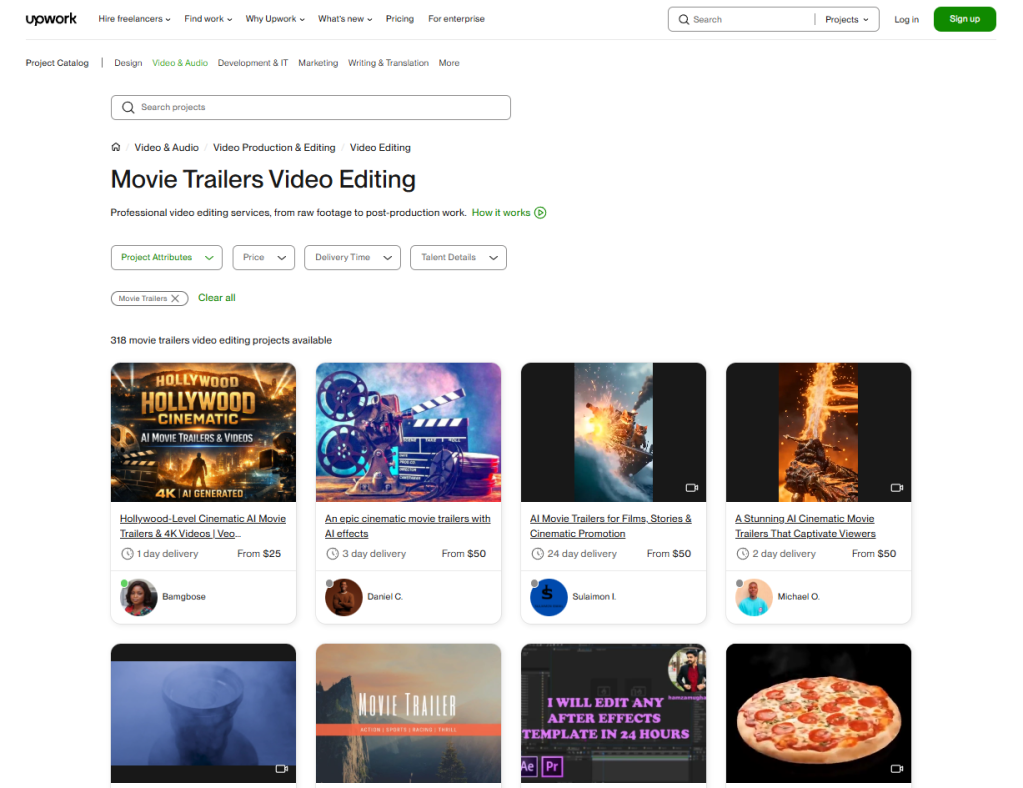Expand the Delivery Time dropdown
The image size is (1023, 788).
pyautogui.click(x=352, y=257)
